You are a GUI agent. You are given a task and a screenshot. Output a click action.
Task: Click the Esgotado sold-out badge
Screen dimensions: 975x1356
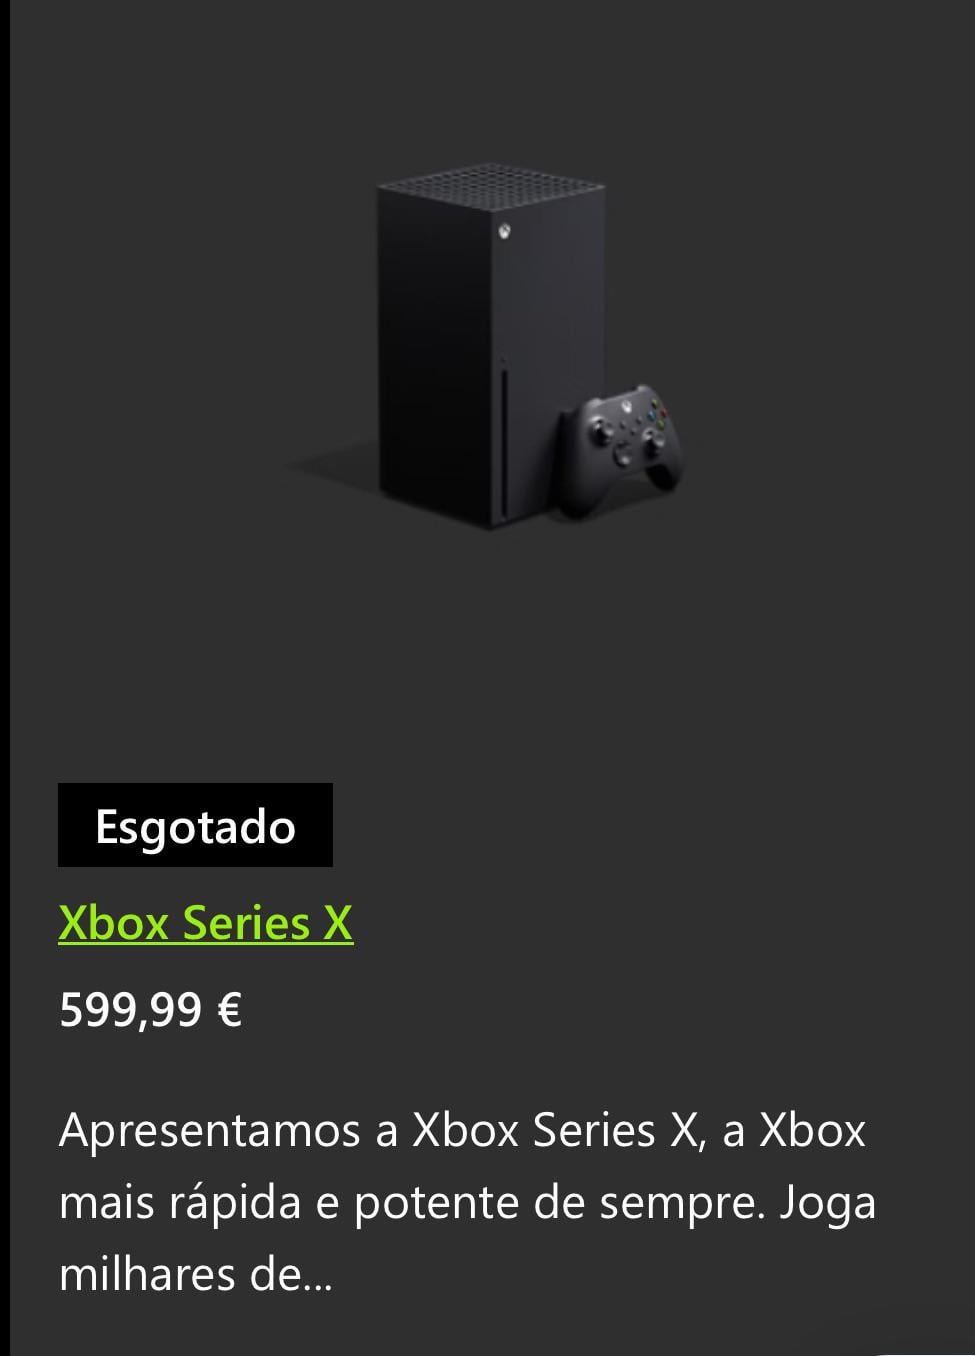tap(195, 825)
